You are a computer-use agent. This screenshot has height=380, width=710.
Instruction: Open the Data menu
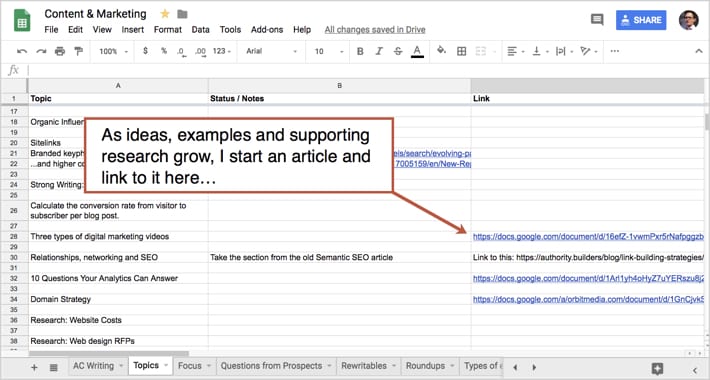click(x=200, y=29)
